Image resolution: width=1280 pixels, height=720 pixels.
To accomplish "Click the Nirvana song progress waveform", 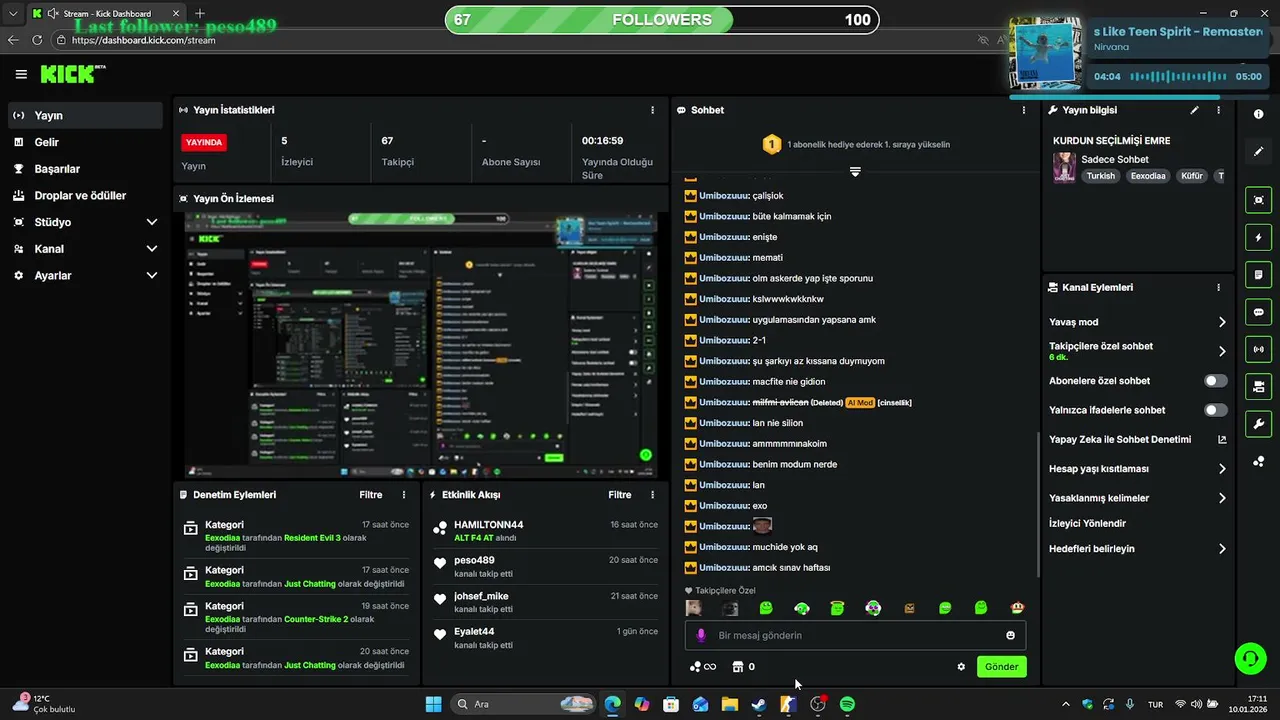I will pyautogui.click(x=1179, y=77).
